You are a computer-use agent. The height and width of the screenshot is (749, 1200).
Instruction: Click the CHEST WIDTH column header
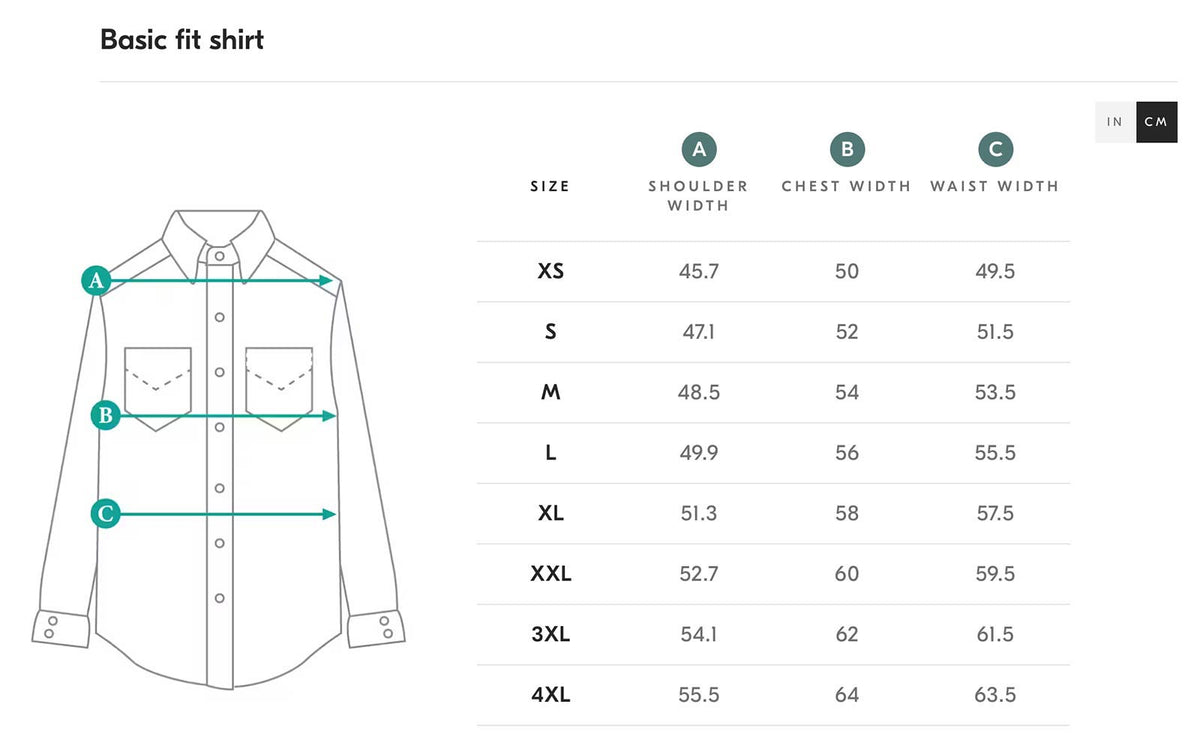coord(846,186)
